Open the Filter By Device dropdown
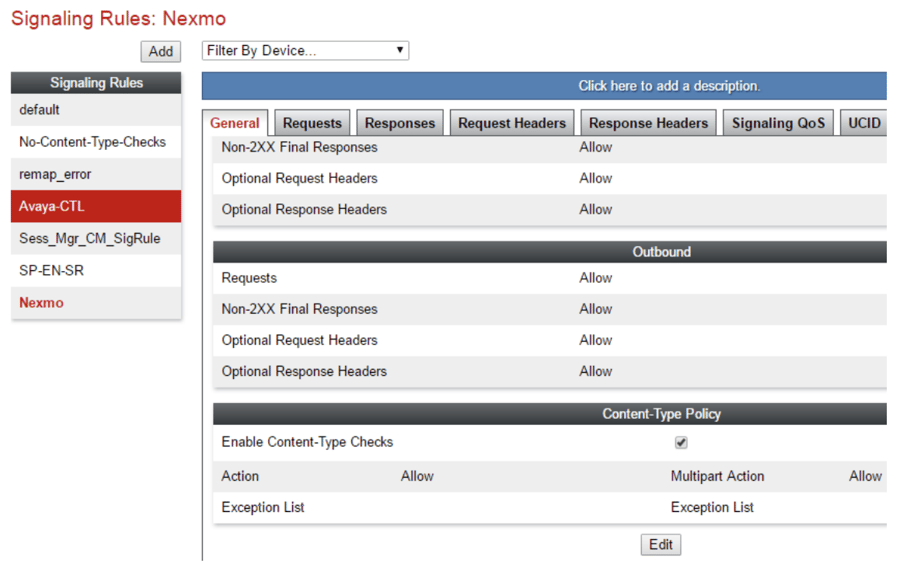The height and width of the screenshot is (567, 900). [305, 51]
